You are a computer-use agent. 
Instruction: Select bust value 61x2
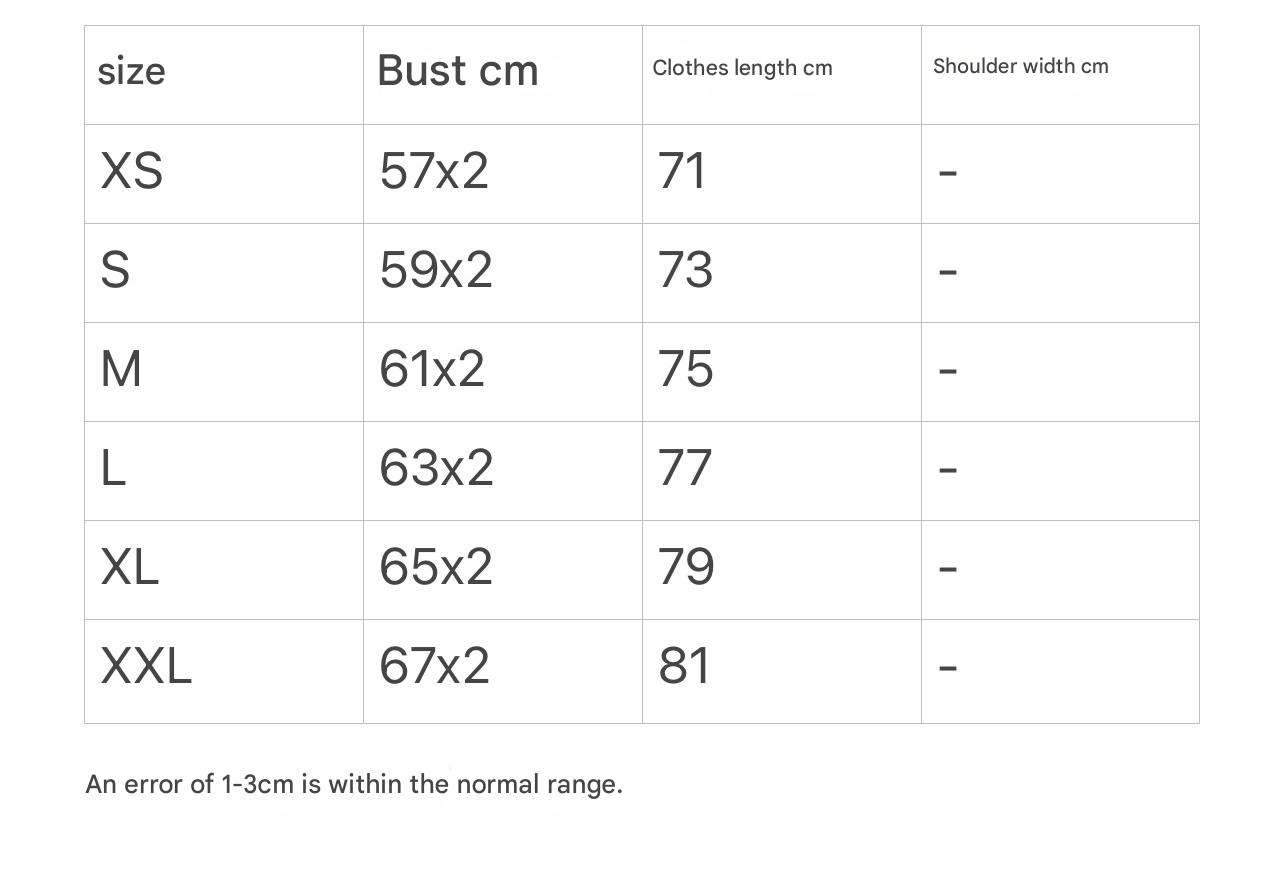(432, 369)
